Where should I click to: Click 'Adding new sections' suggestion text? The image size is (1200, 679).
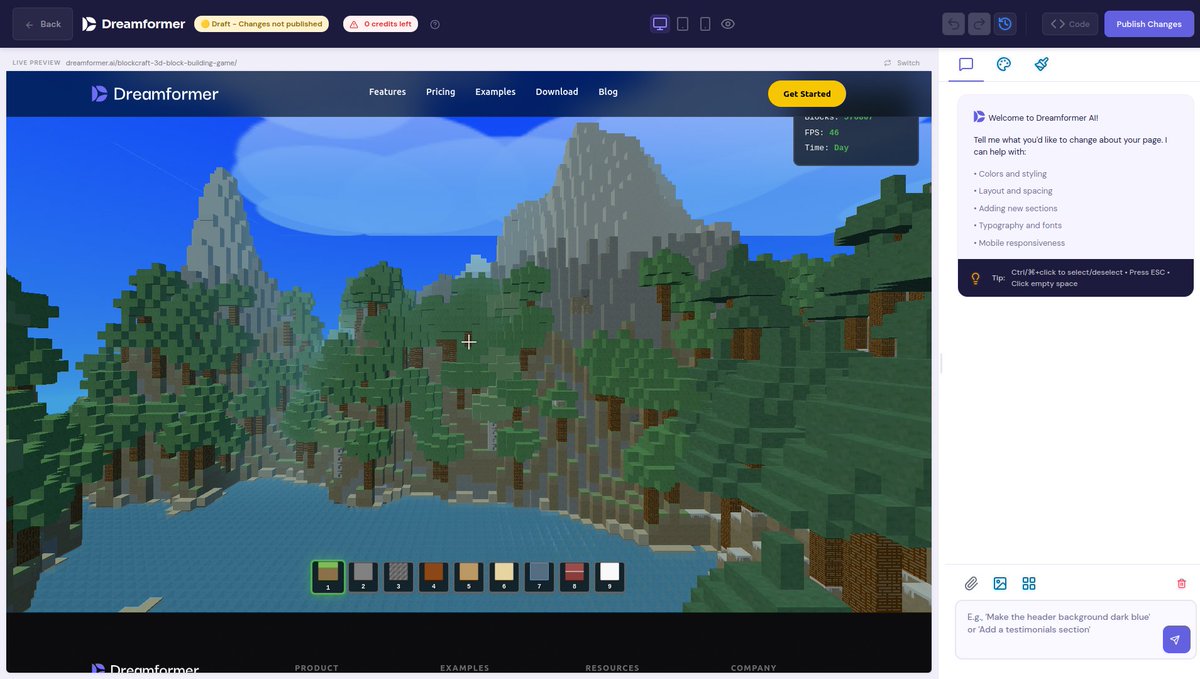(x=1016, y=209)
